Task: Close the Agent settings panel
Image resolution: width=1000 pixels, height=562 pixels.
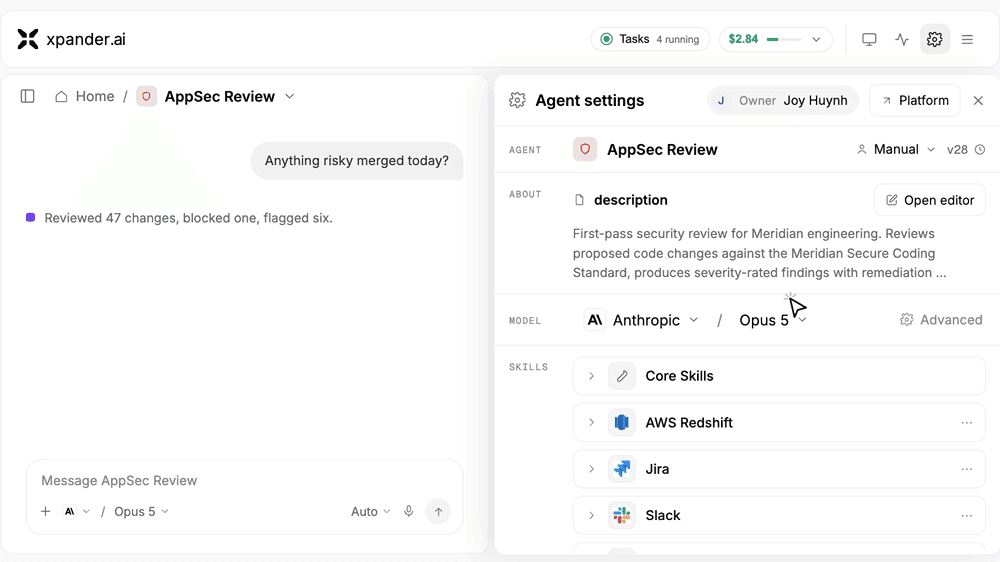Action: (978, 100)
